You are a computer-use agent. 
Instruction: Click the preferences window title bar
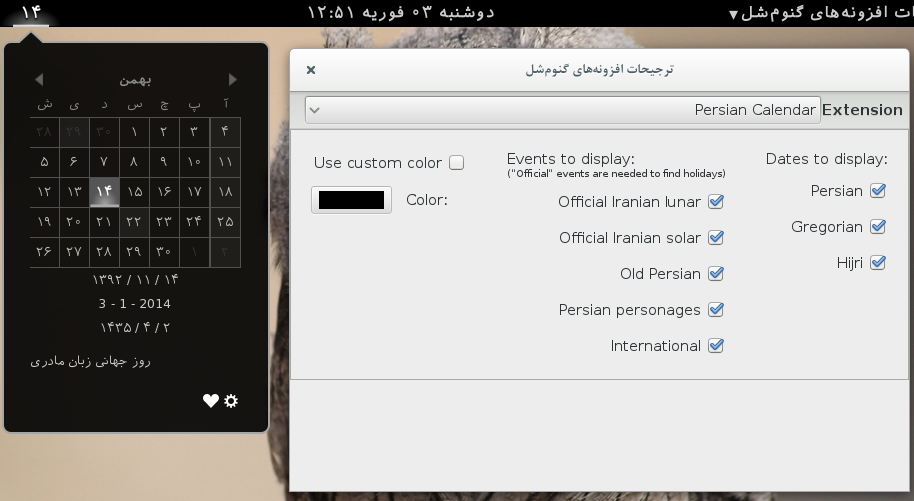pos(600,70)
